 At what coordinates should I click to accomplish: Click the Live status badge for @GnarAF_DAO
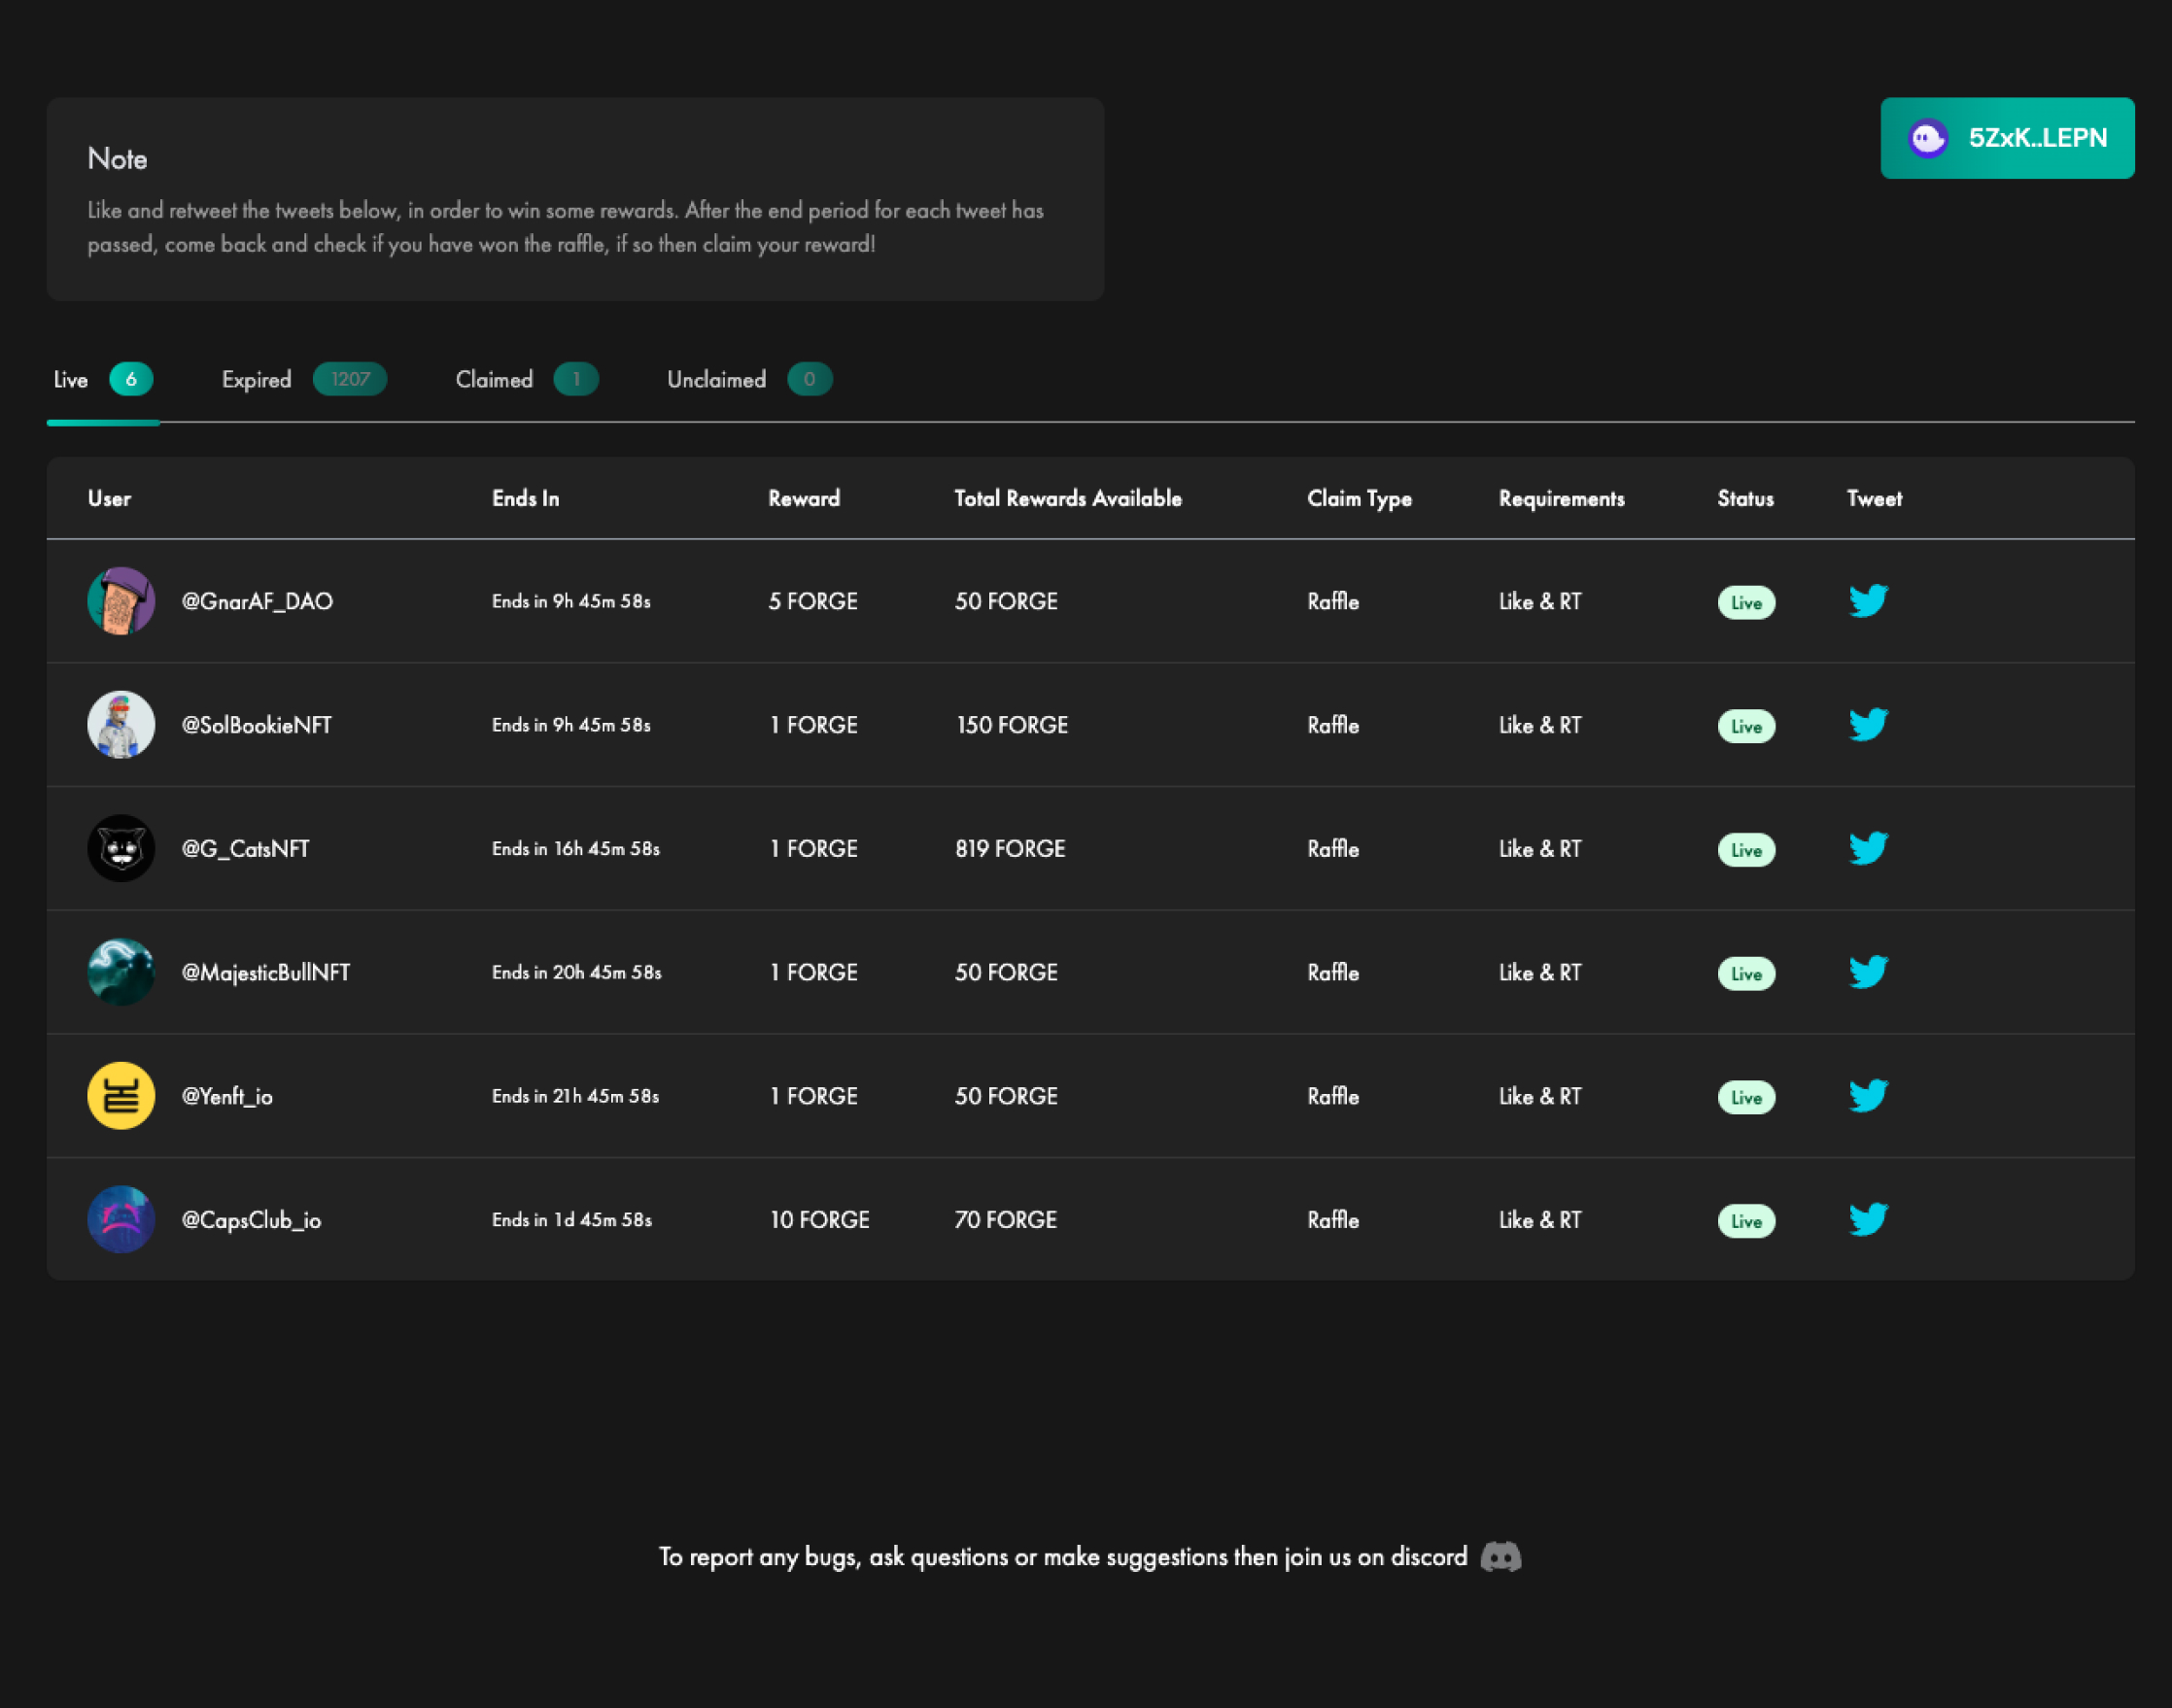(x=1745, y=601)
